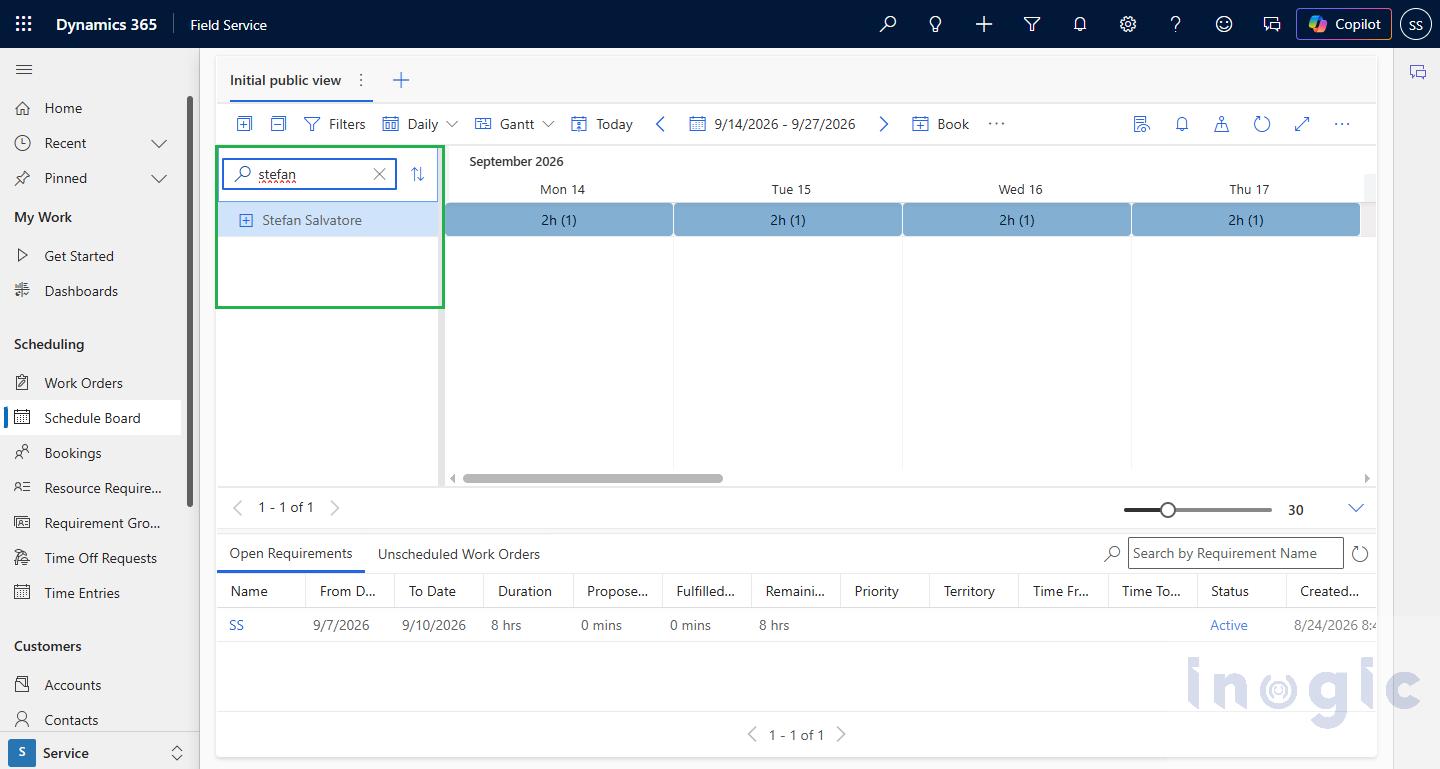
Task: Open more options next to Book
Action: [x=996, y=124]
